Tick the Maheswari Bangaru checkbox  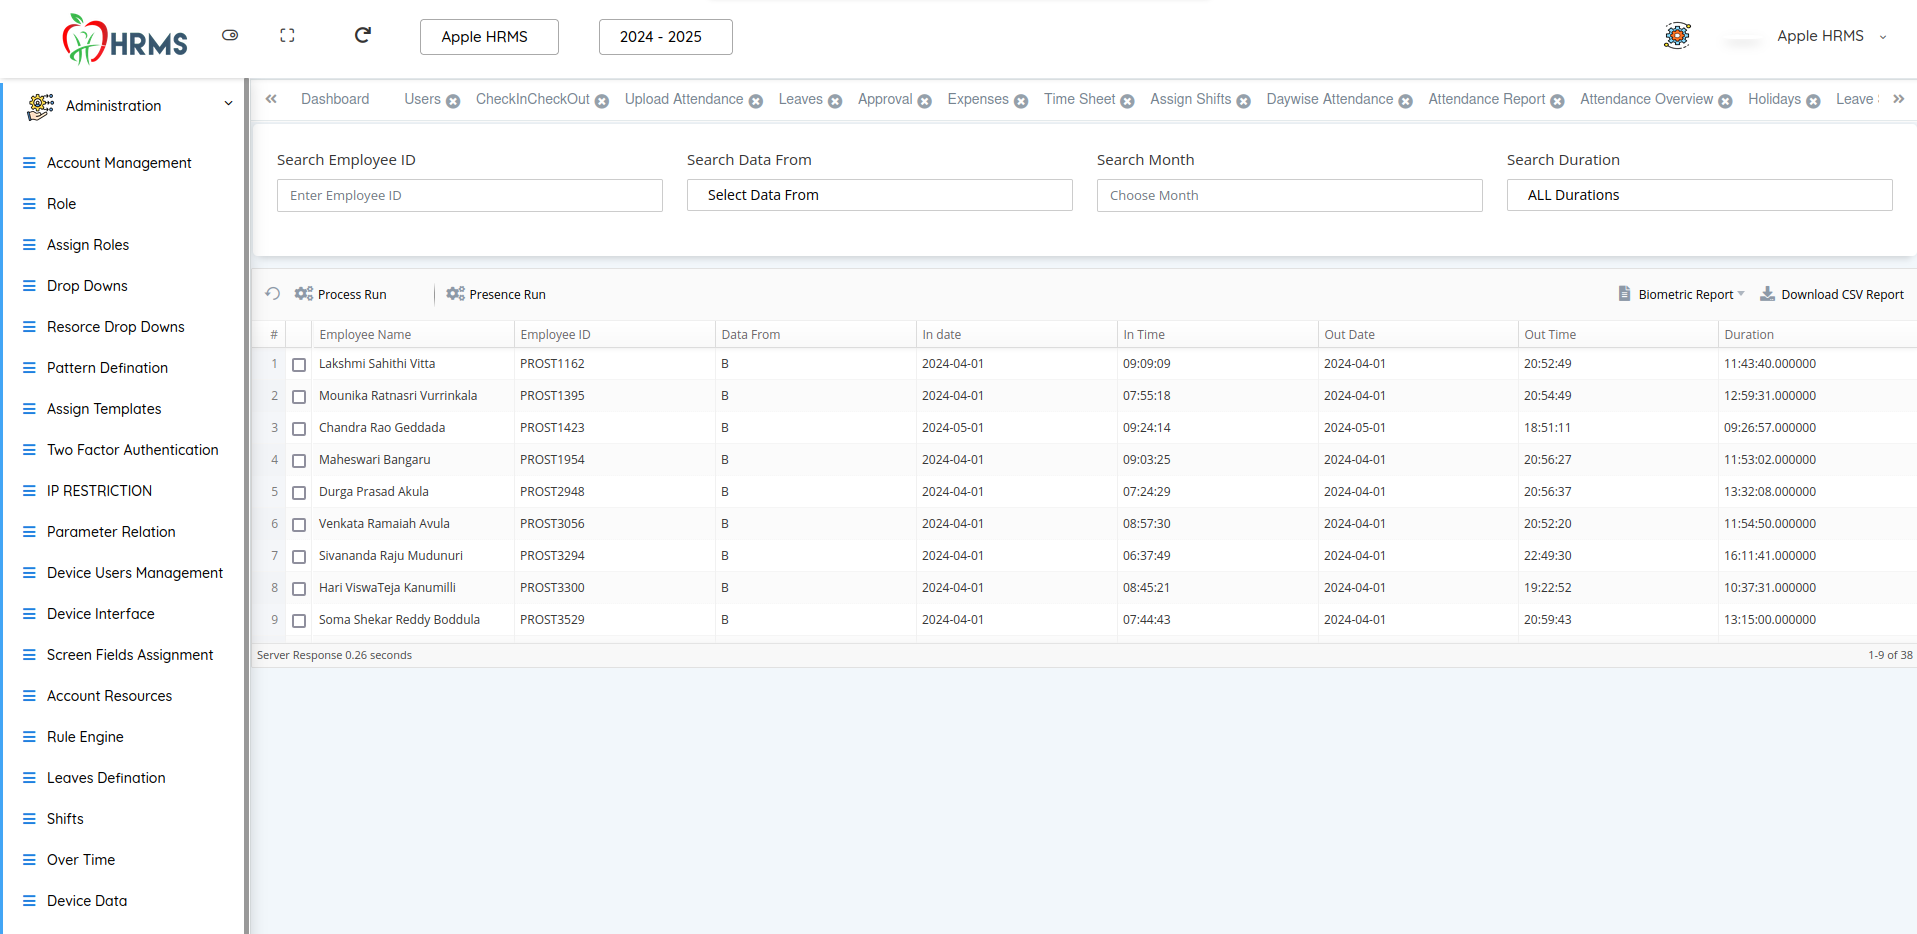point(299,461)
